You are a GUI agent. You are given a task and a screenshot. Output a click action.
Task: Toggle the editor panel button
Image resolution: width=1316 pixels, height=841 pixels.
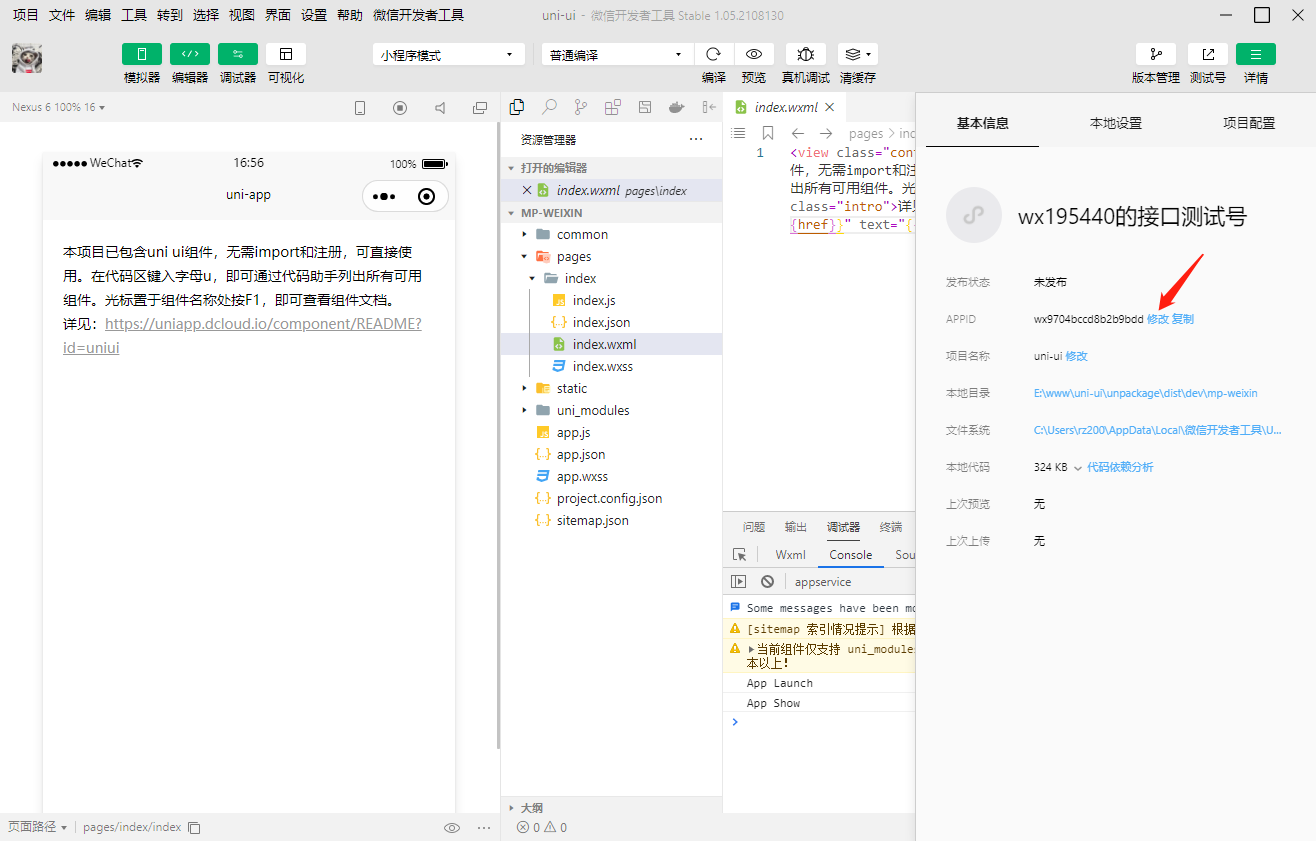point(190,54)
